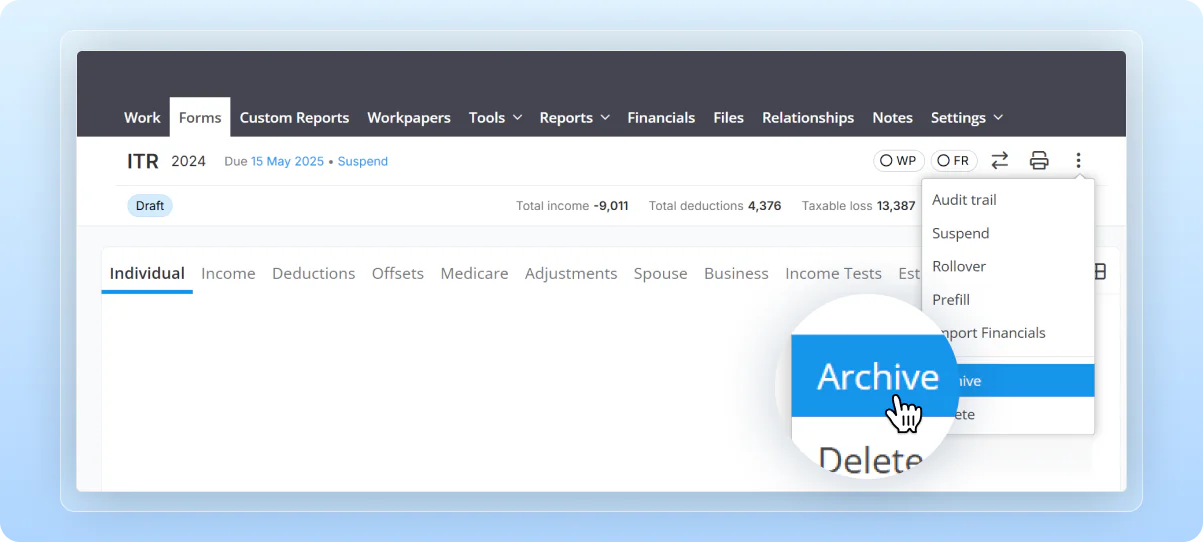1203x542 pixels.
Task: Open the Deductions form tab
Action: pos(314,273)
